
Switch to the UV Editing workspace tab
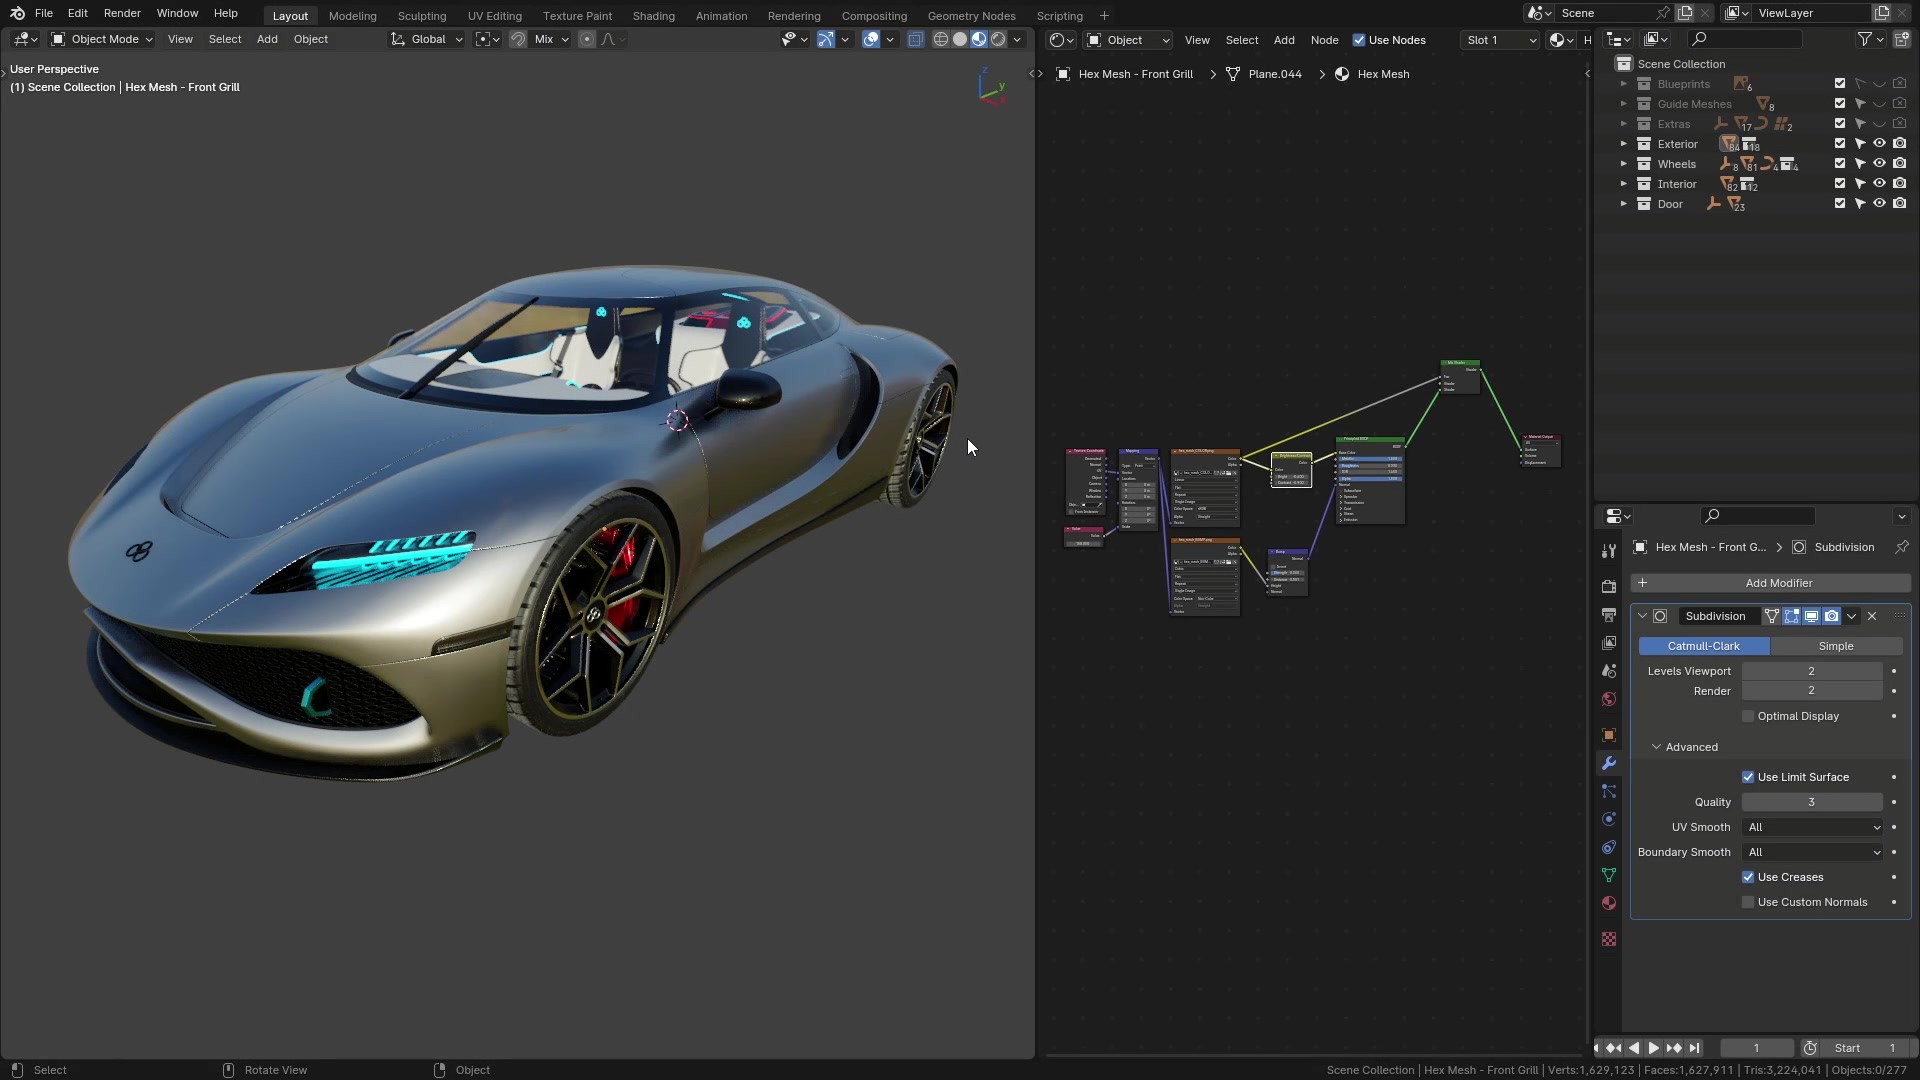tap(495, 15)
